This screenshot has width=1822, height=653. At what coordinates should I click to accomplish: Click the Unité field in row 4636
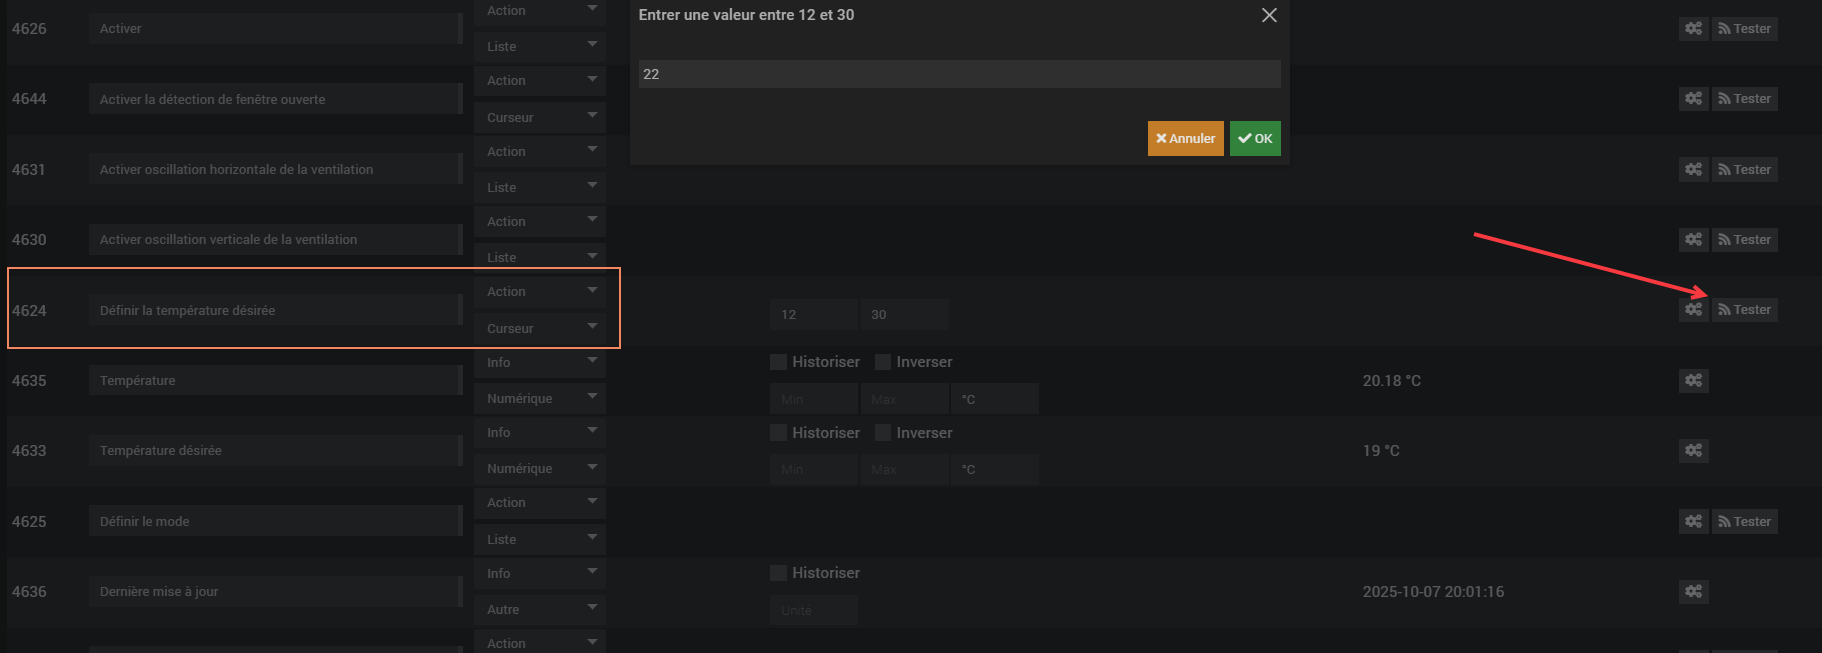[813, 610]
